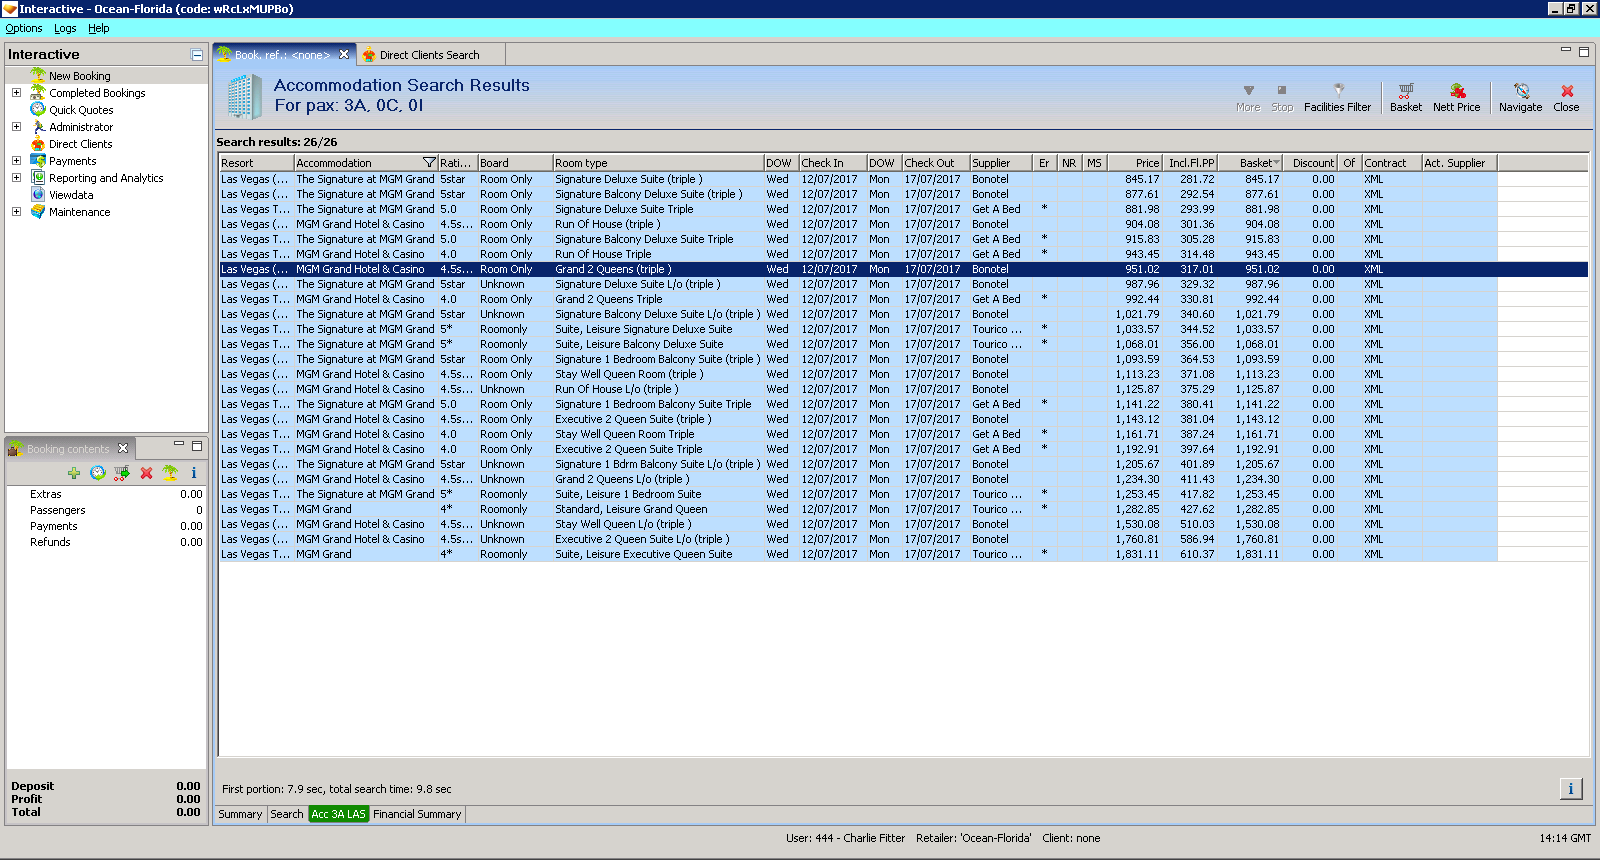Switch to the Search bottom tab
Screen dimensions: 1600x860
click(287, 814)
